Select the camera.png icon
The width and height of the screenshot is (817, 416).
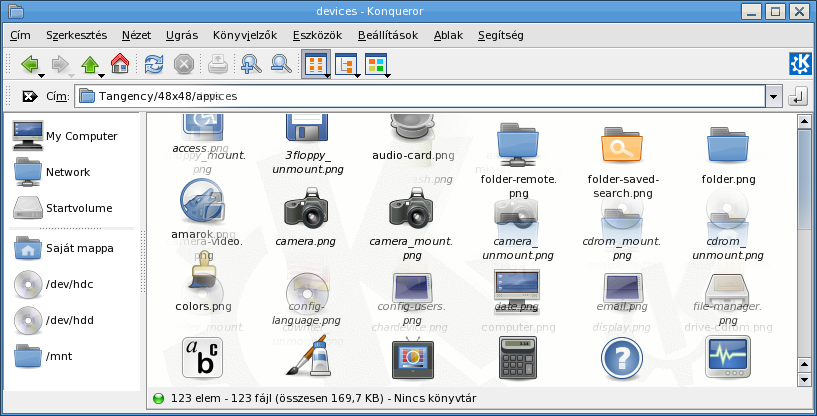pyautogui.click(x=306, y=209)
